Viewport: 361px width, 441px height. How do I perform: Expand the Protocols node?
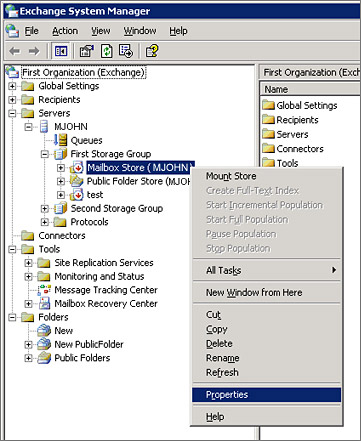pyautogui.click(x=45, y=222)
